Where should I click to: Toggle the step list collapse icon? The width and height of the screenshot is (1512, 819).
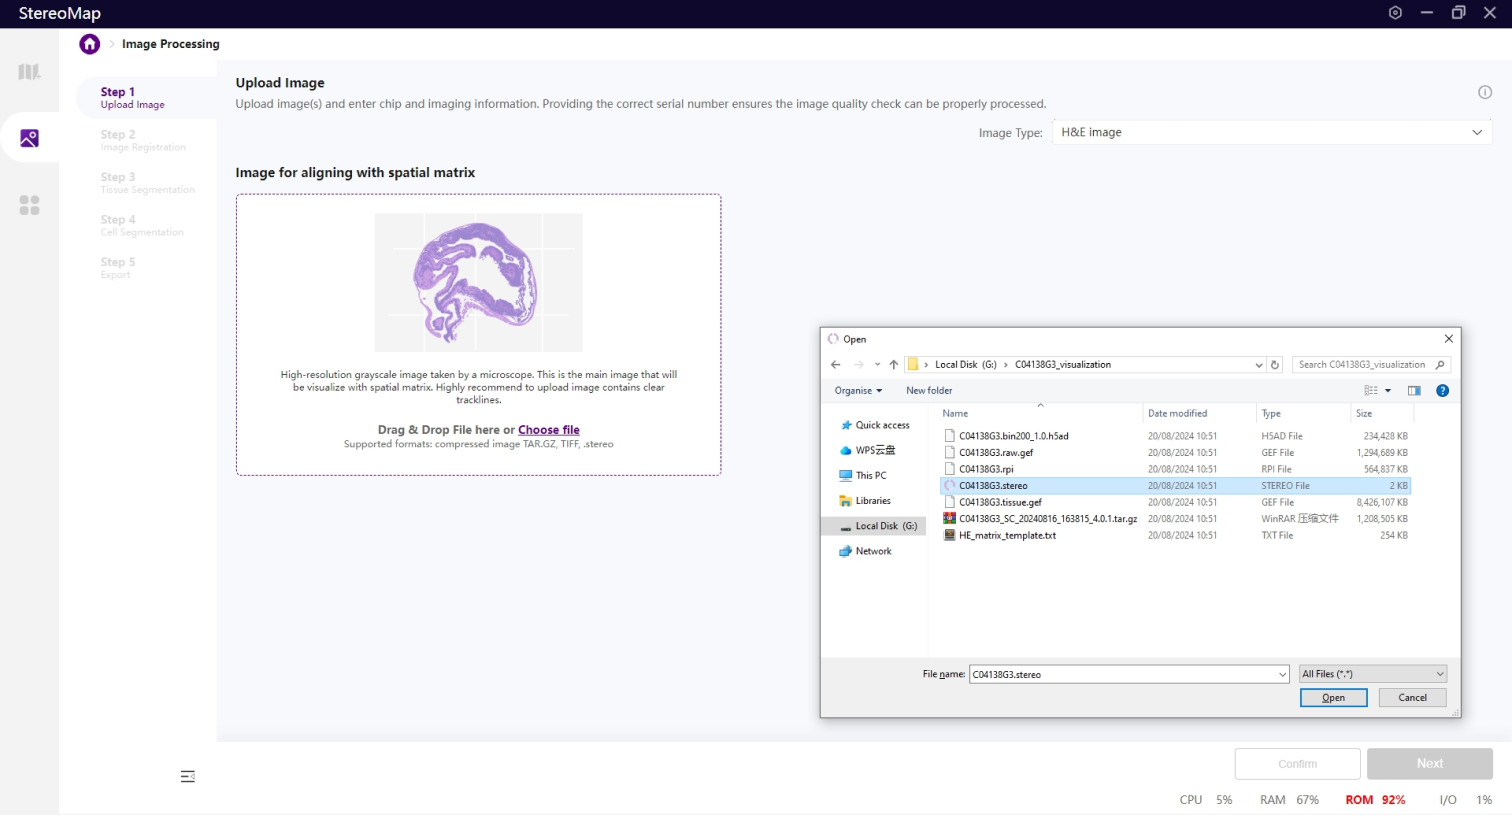(187, 777)
